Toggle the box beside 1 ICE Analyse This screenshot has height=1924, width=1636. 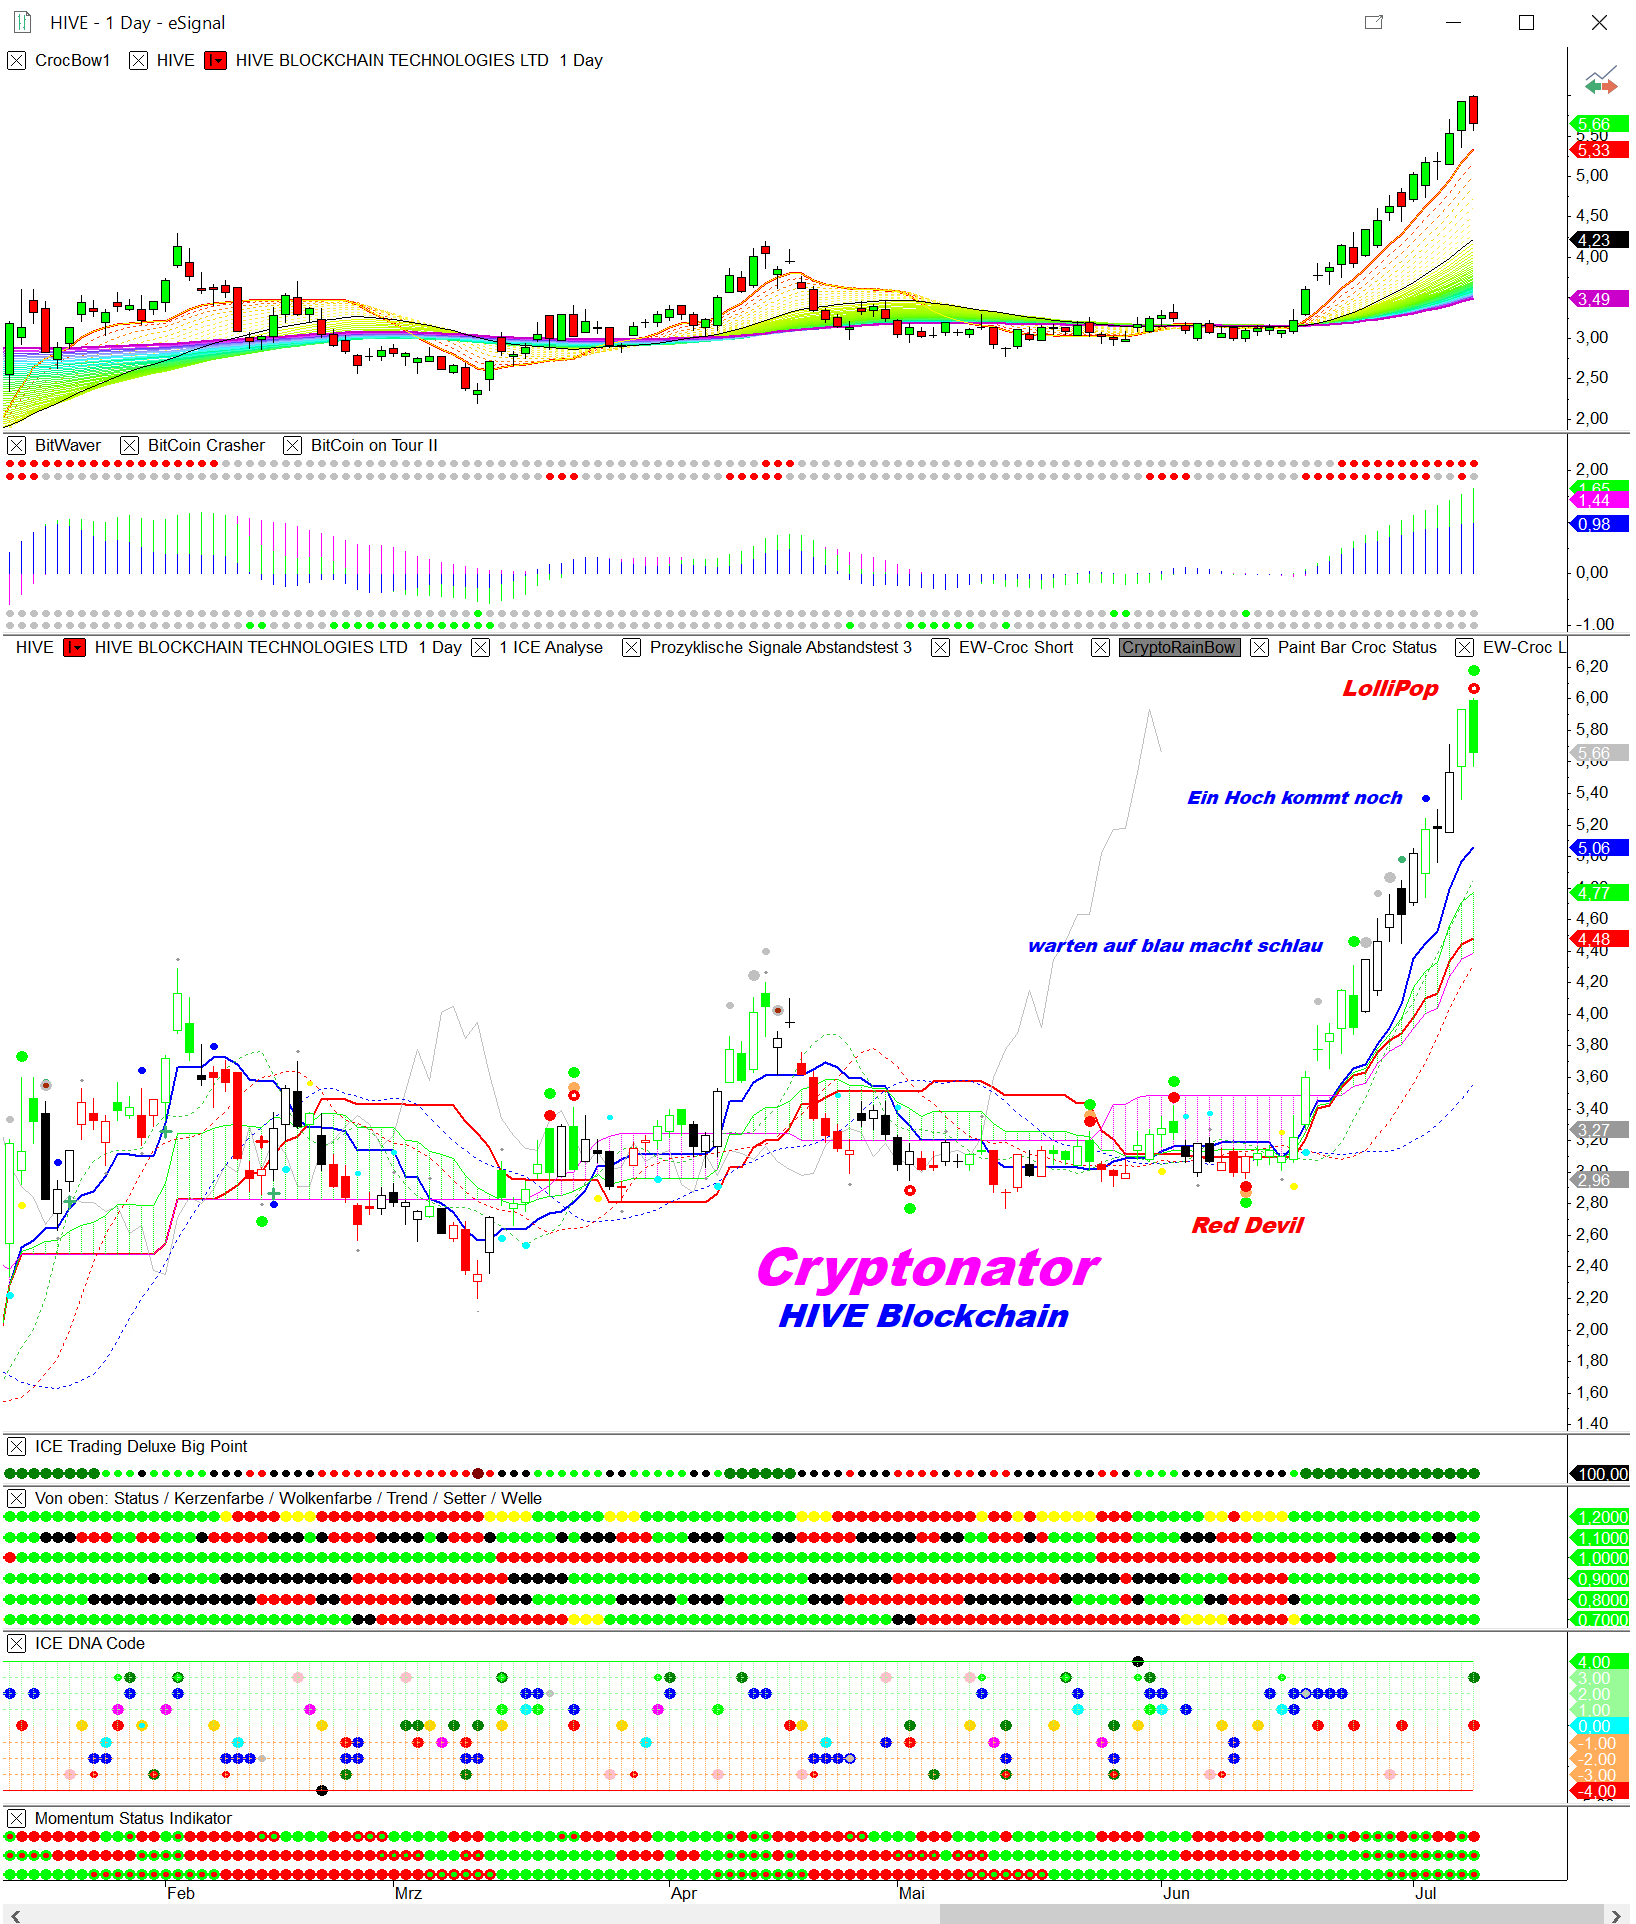(x=481, y=647)
